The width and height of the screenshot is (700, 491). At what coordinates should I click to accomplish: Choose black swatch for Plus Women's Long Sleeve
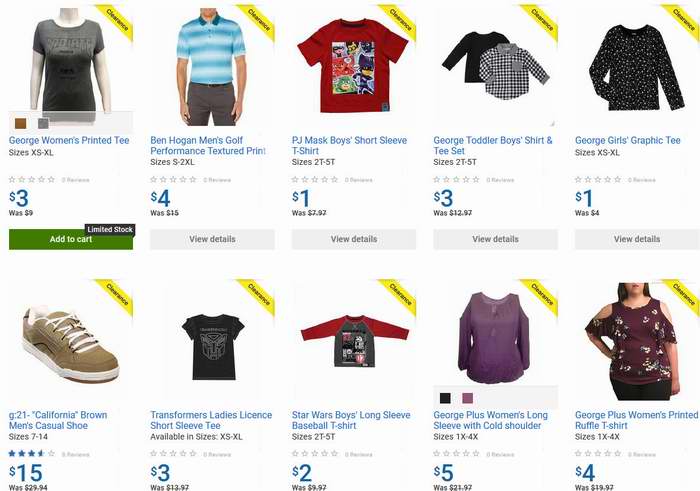445,398
